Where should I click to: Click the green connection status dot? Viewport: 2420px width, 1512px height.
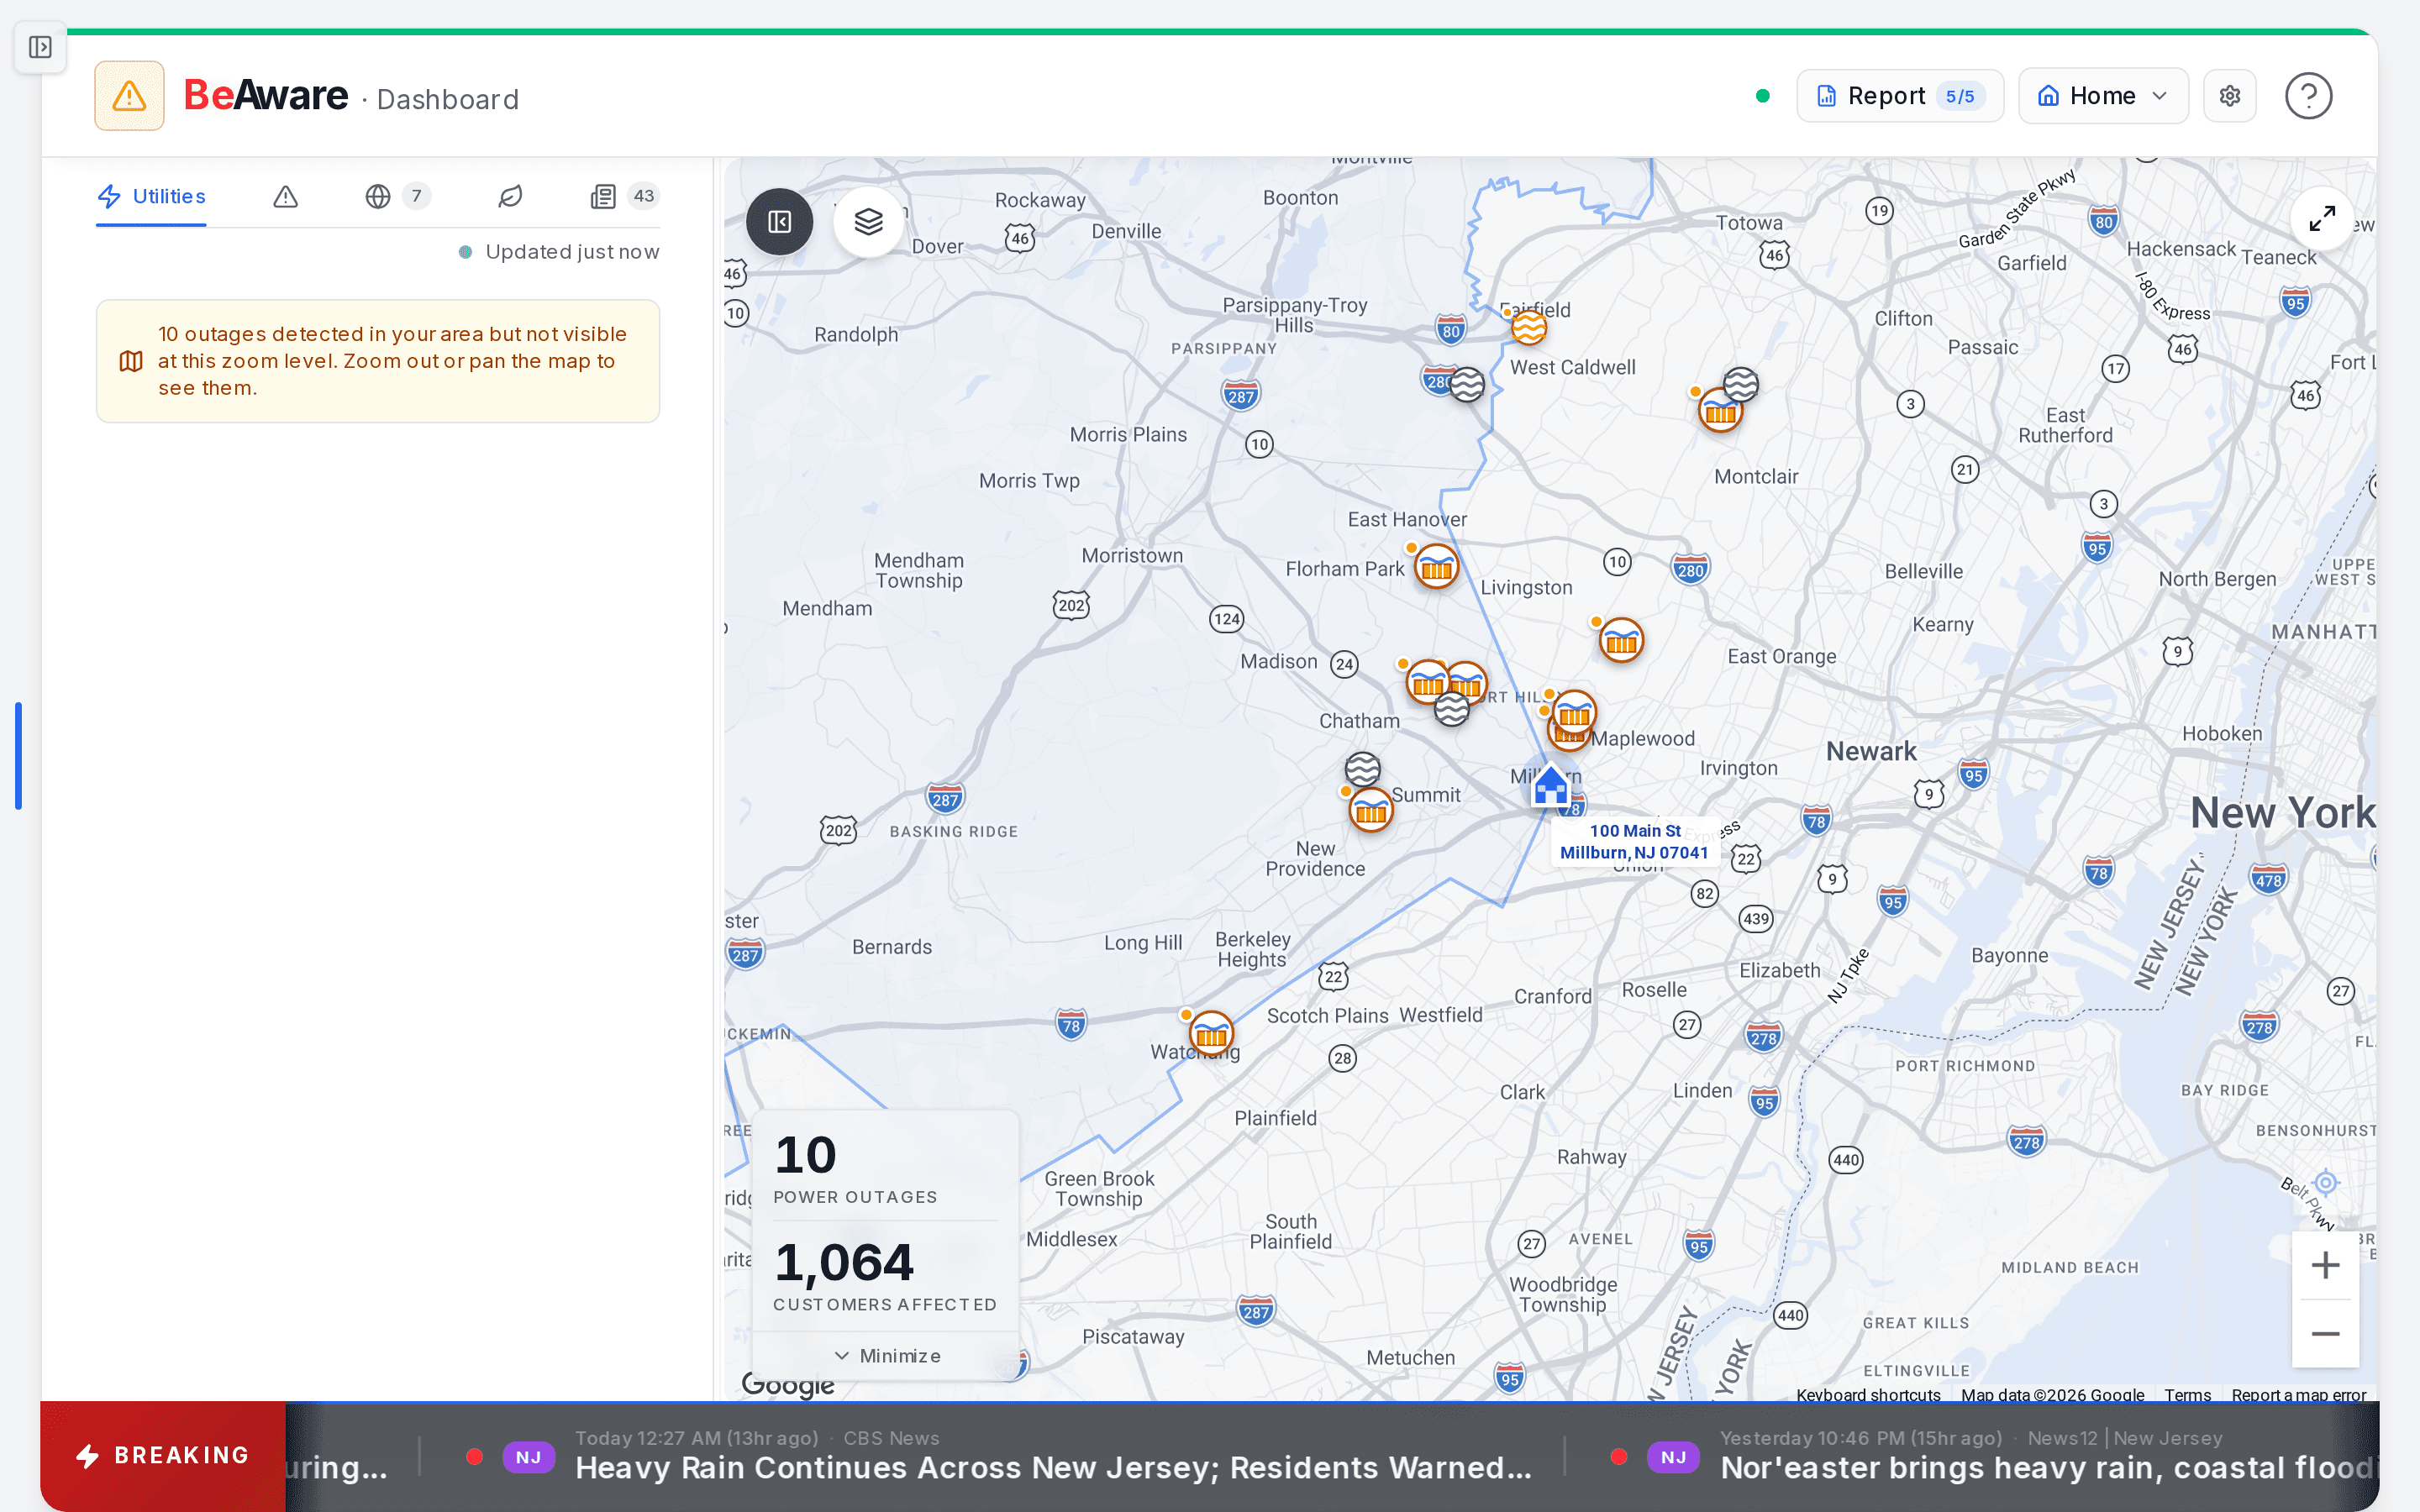click(1762, 96)
